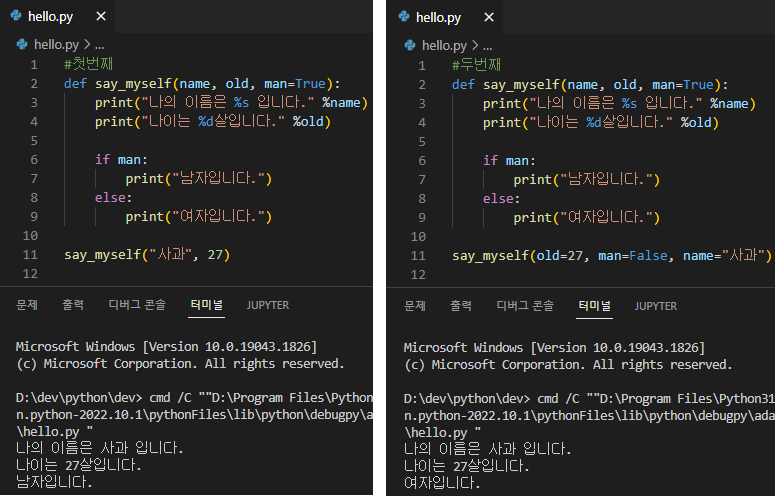Open the 출력 tab in right panel
The width and height of the screenshot is (775, 496).
[x=461, y=306]
